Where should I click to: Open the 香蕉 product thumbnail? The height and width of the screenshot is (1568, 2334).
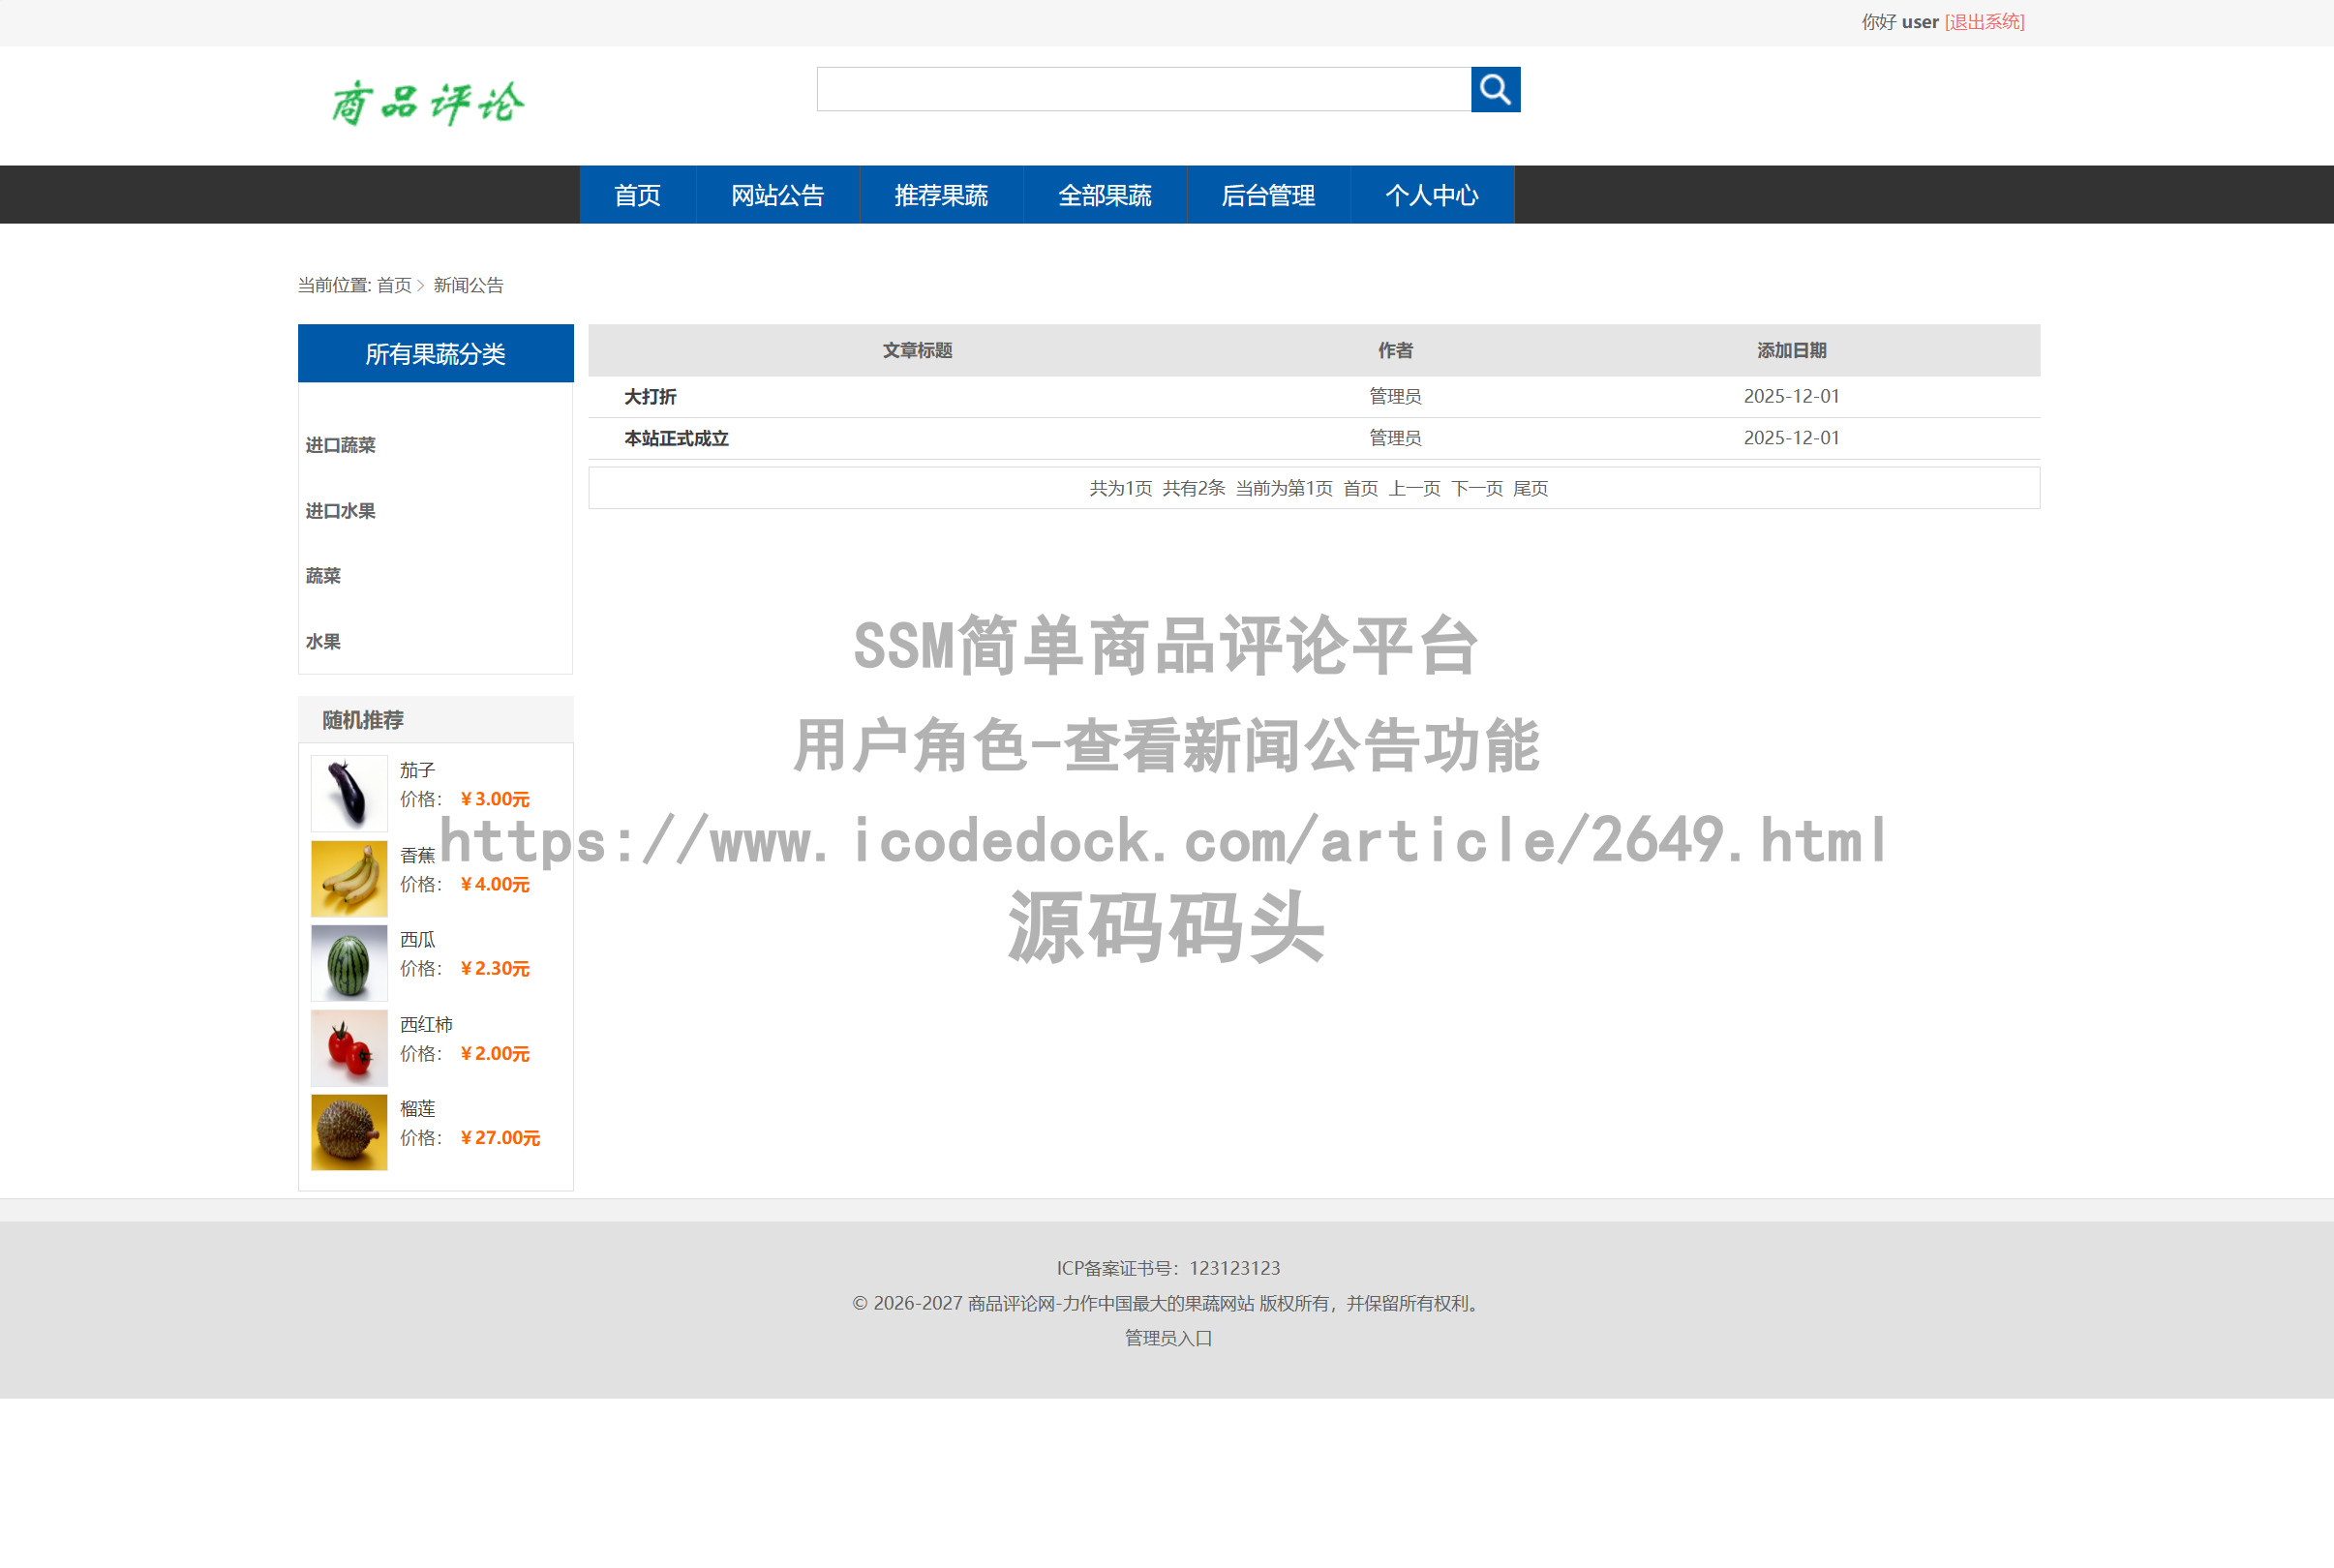[x=348, y=878]
